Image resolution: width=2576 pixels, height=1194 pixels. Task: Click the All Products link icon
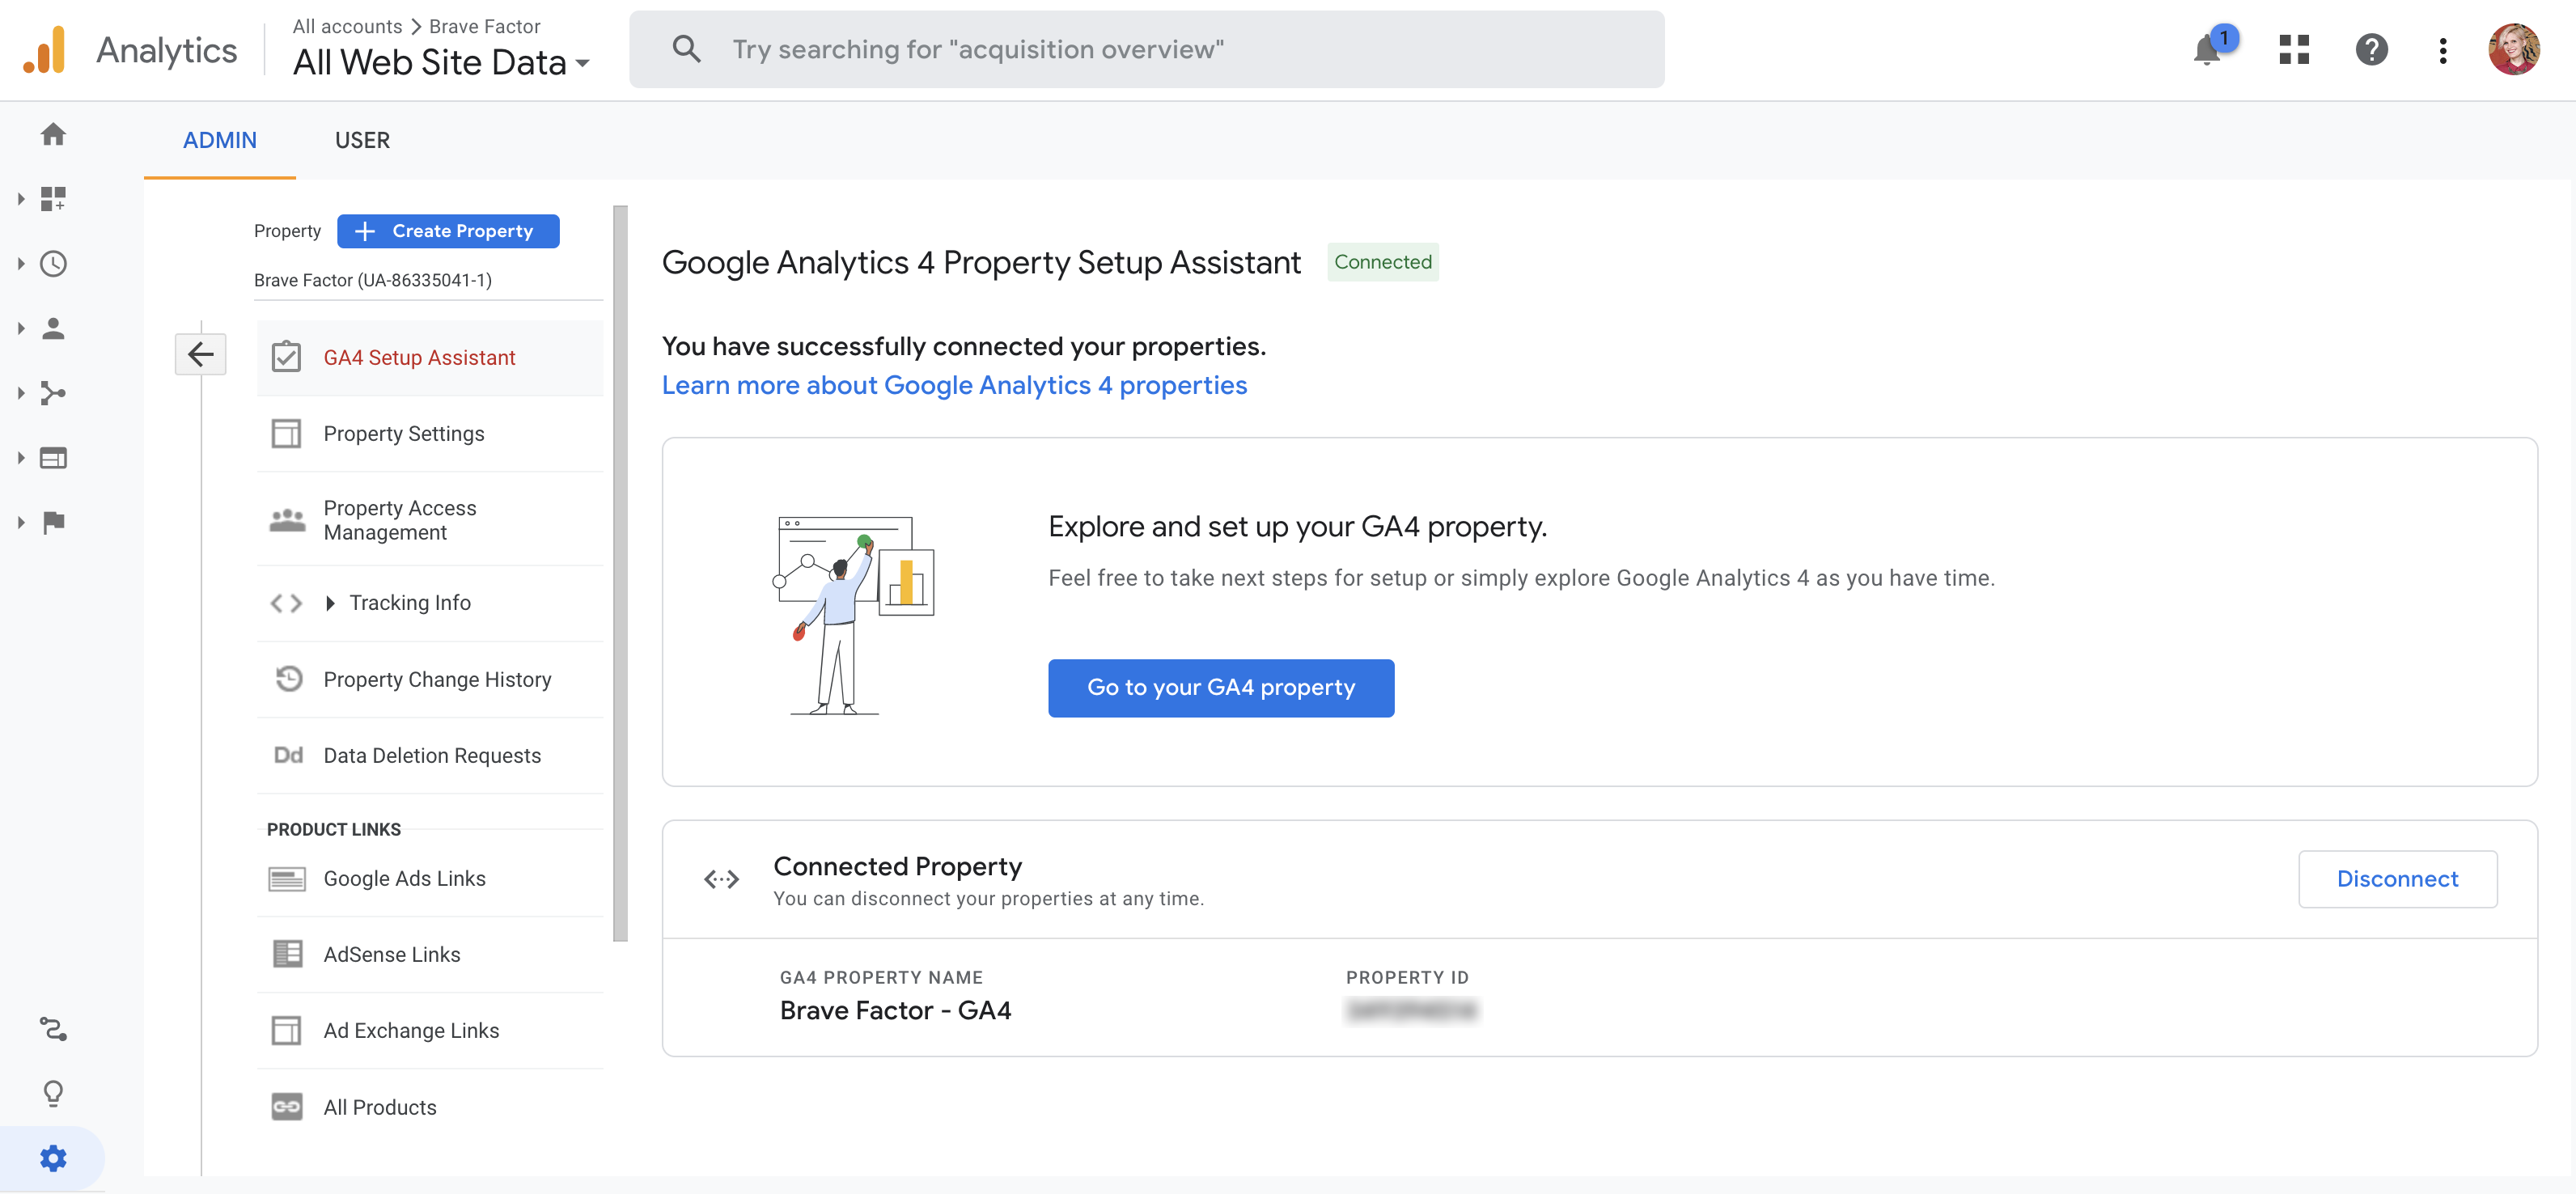(287, 1107)
